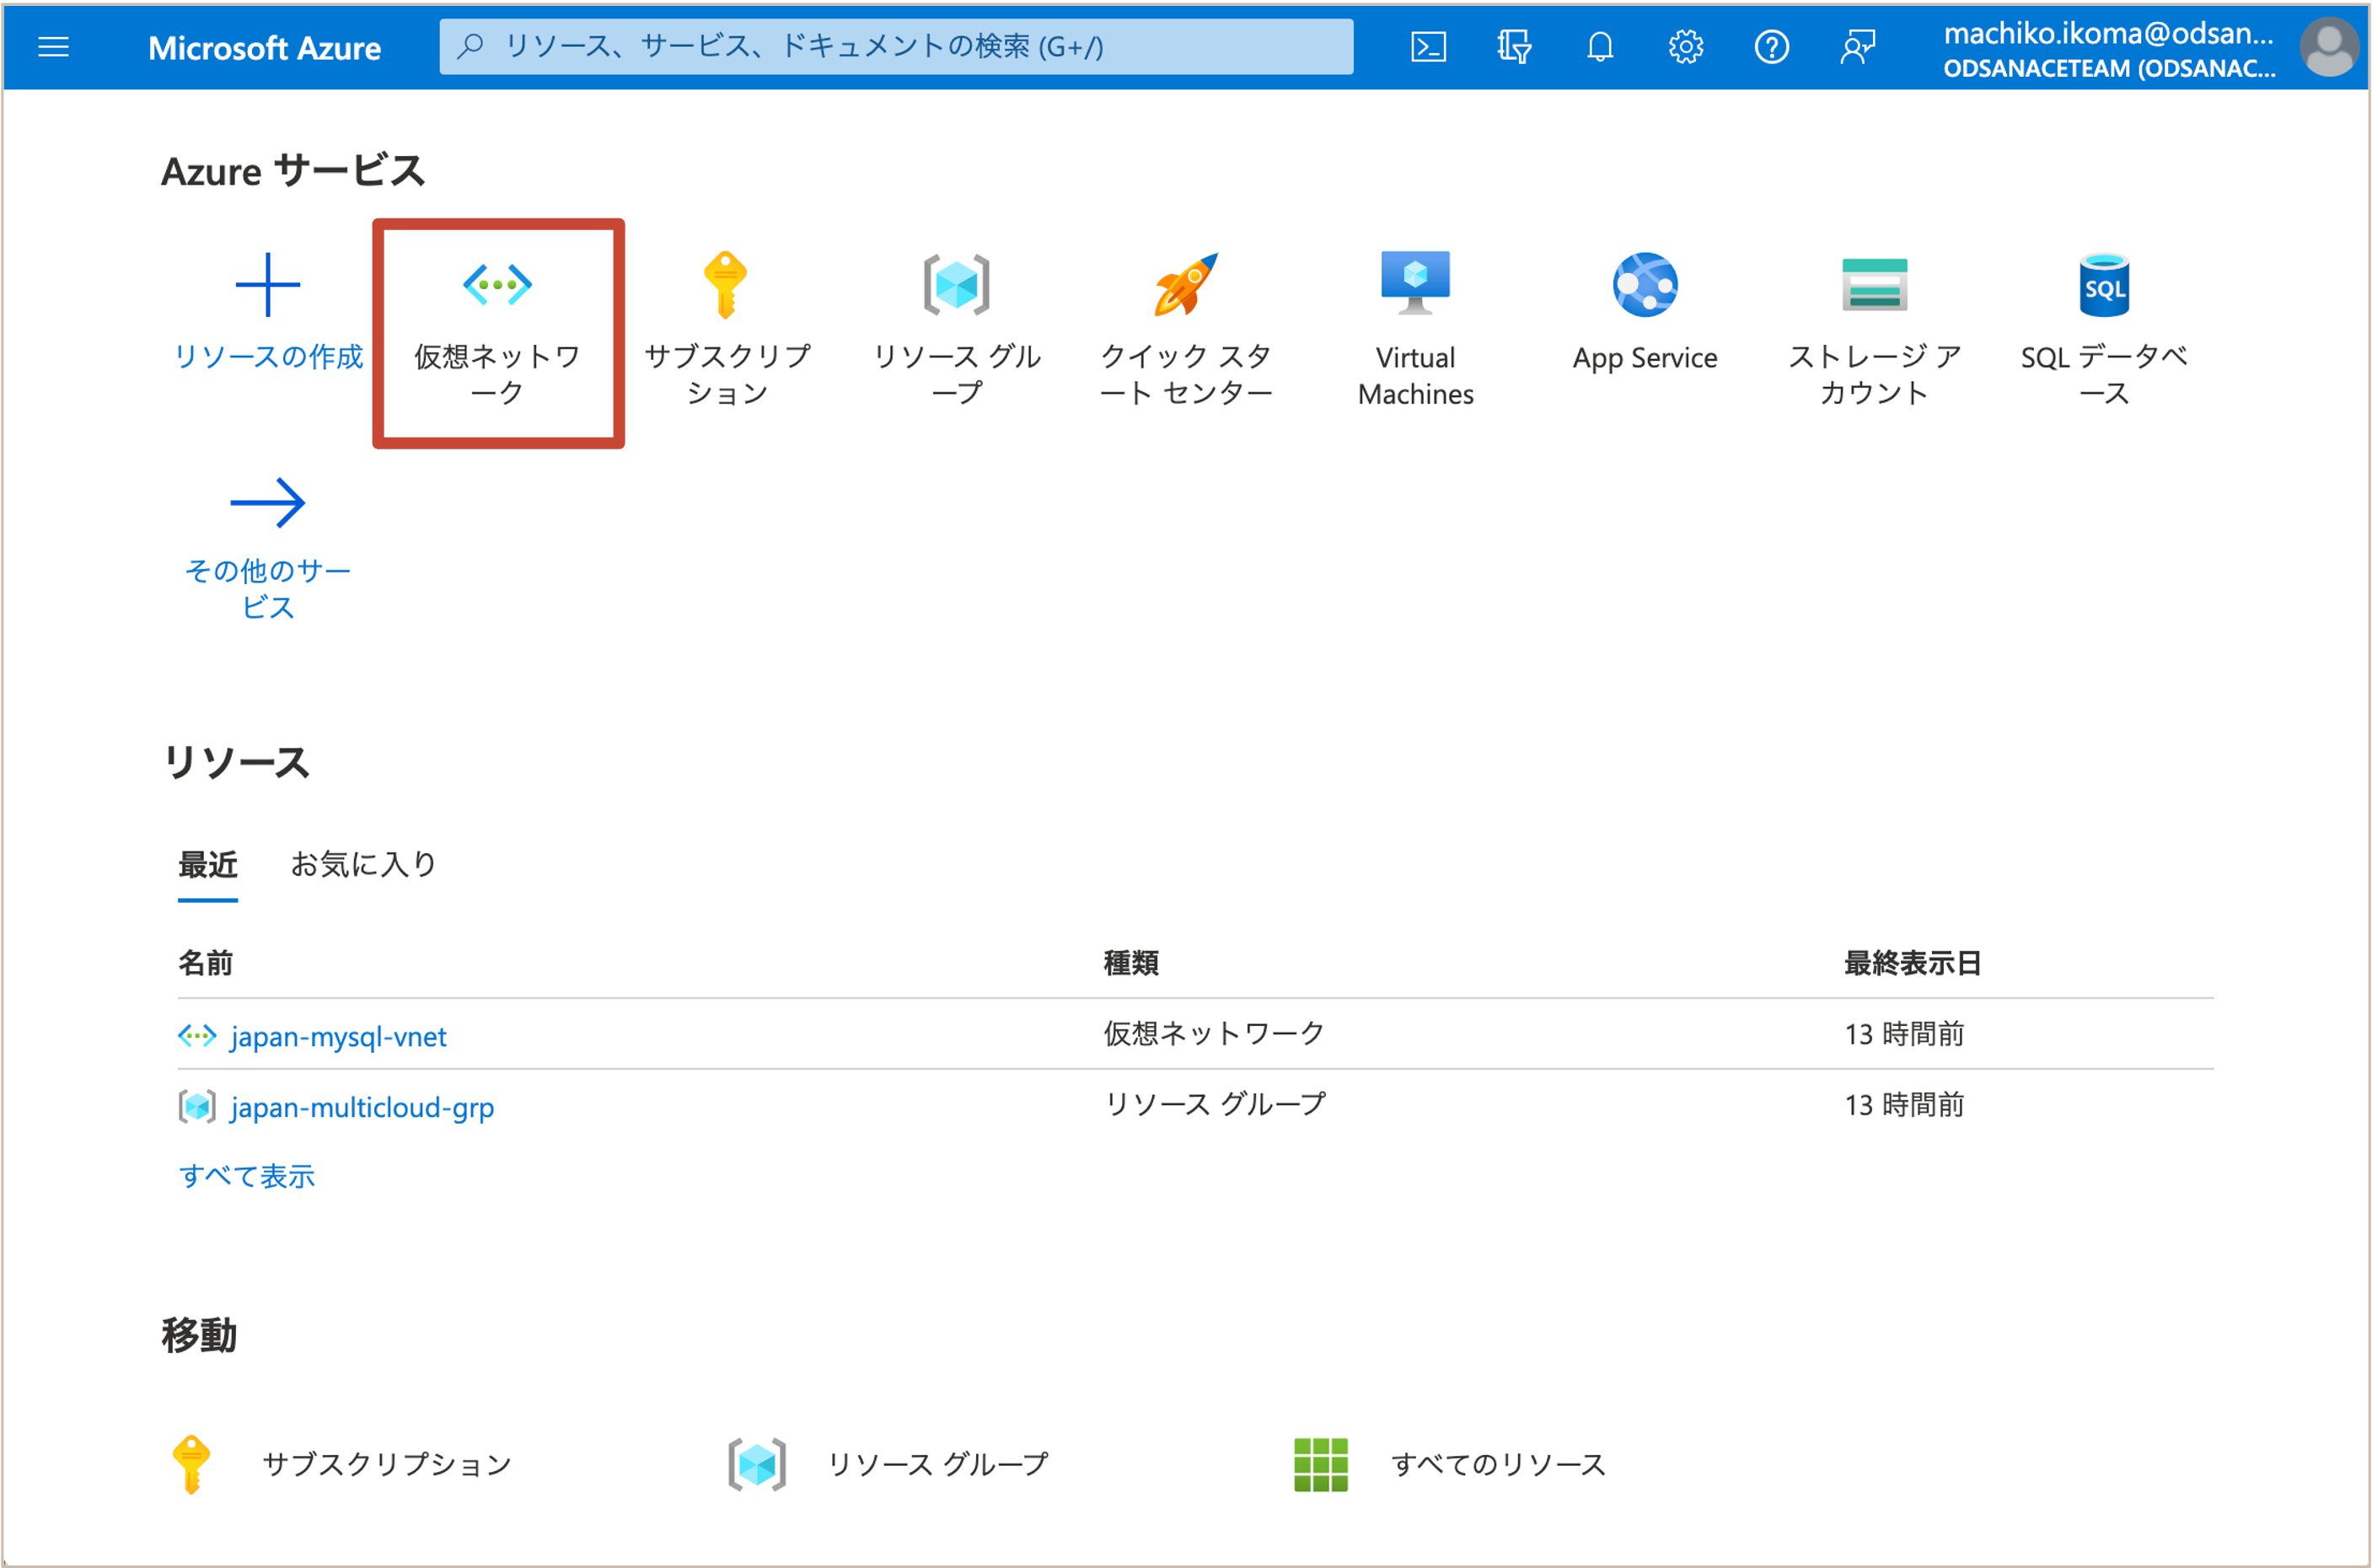The image size is (2372, 1568).
Task: Click the resource search field
Action: tap(895, 47)
